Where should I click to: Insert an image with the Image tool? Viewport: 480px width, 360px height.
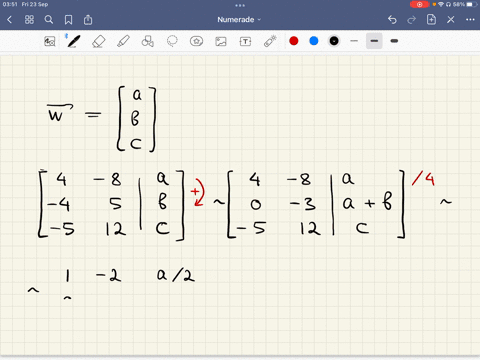(221, 41)
